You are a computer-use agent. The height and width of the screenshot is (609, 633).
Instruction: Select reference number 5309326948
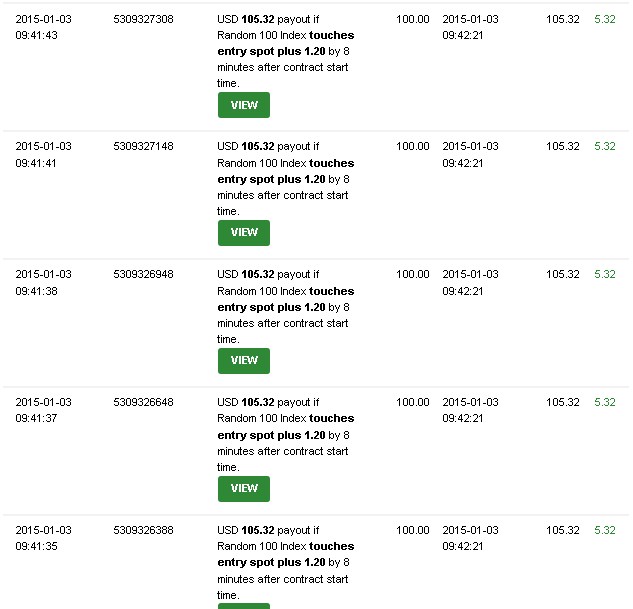point(143,274)
